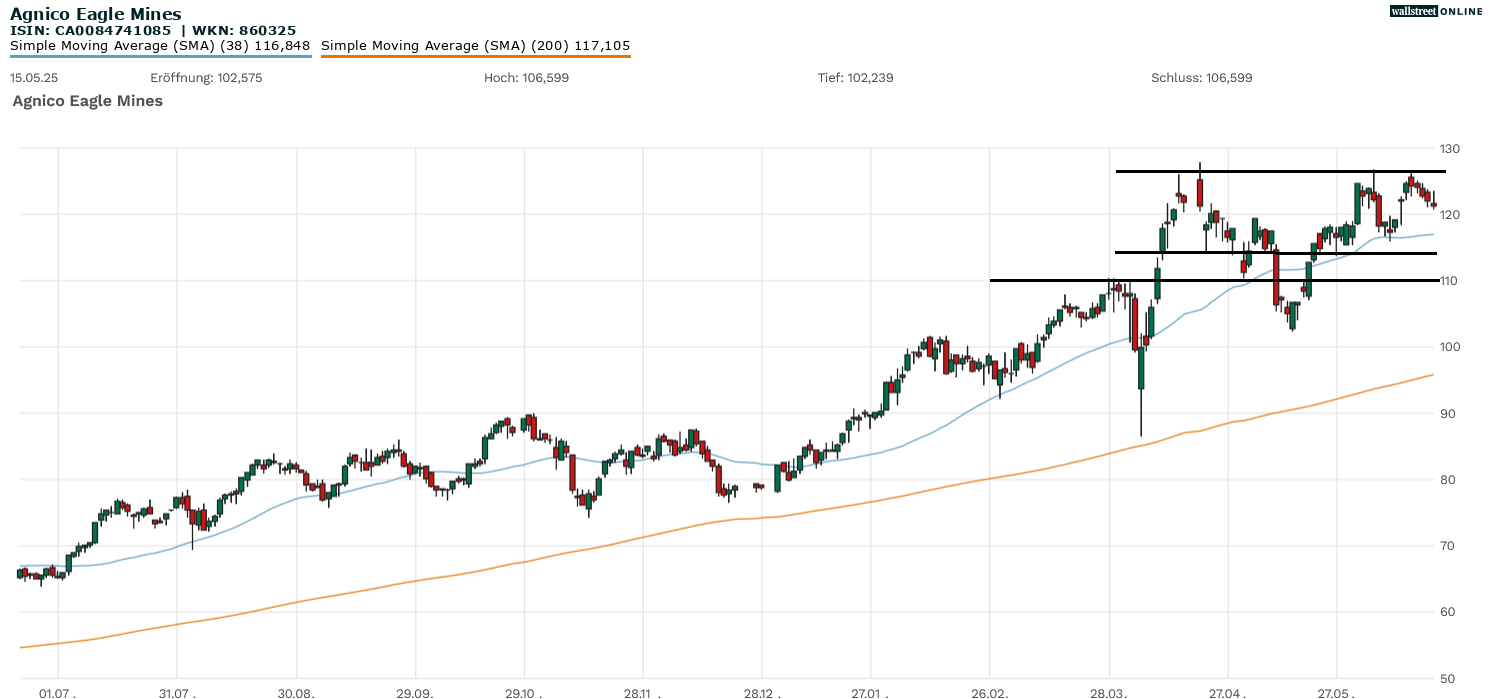Click the top black resistance line near 127

[1280, 171]
